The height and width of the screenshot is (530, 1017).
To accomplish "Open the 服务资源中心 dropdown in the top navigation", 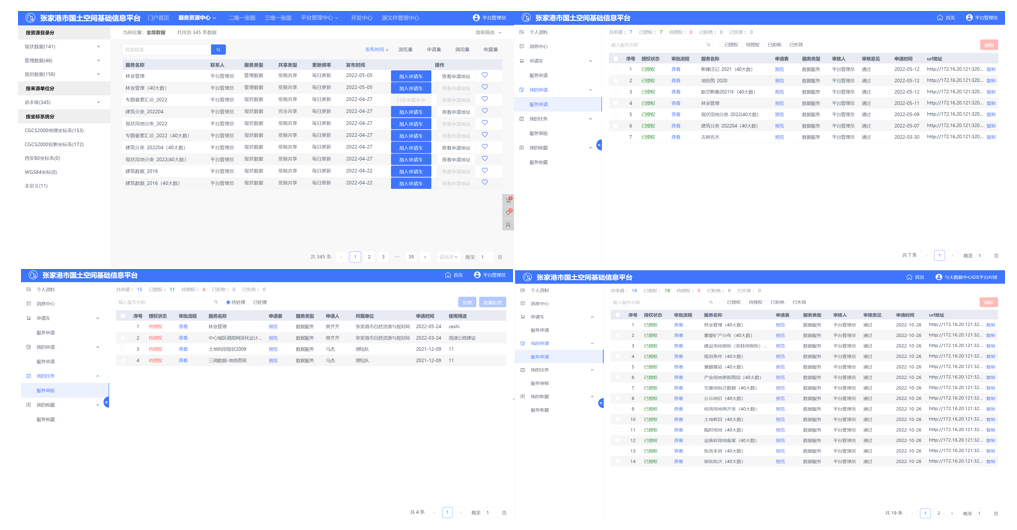I will click(x=196, y=18).
